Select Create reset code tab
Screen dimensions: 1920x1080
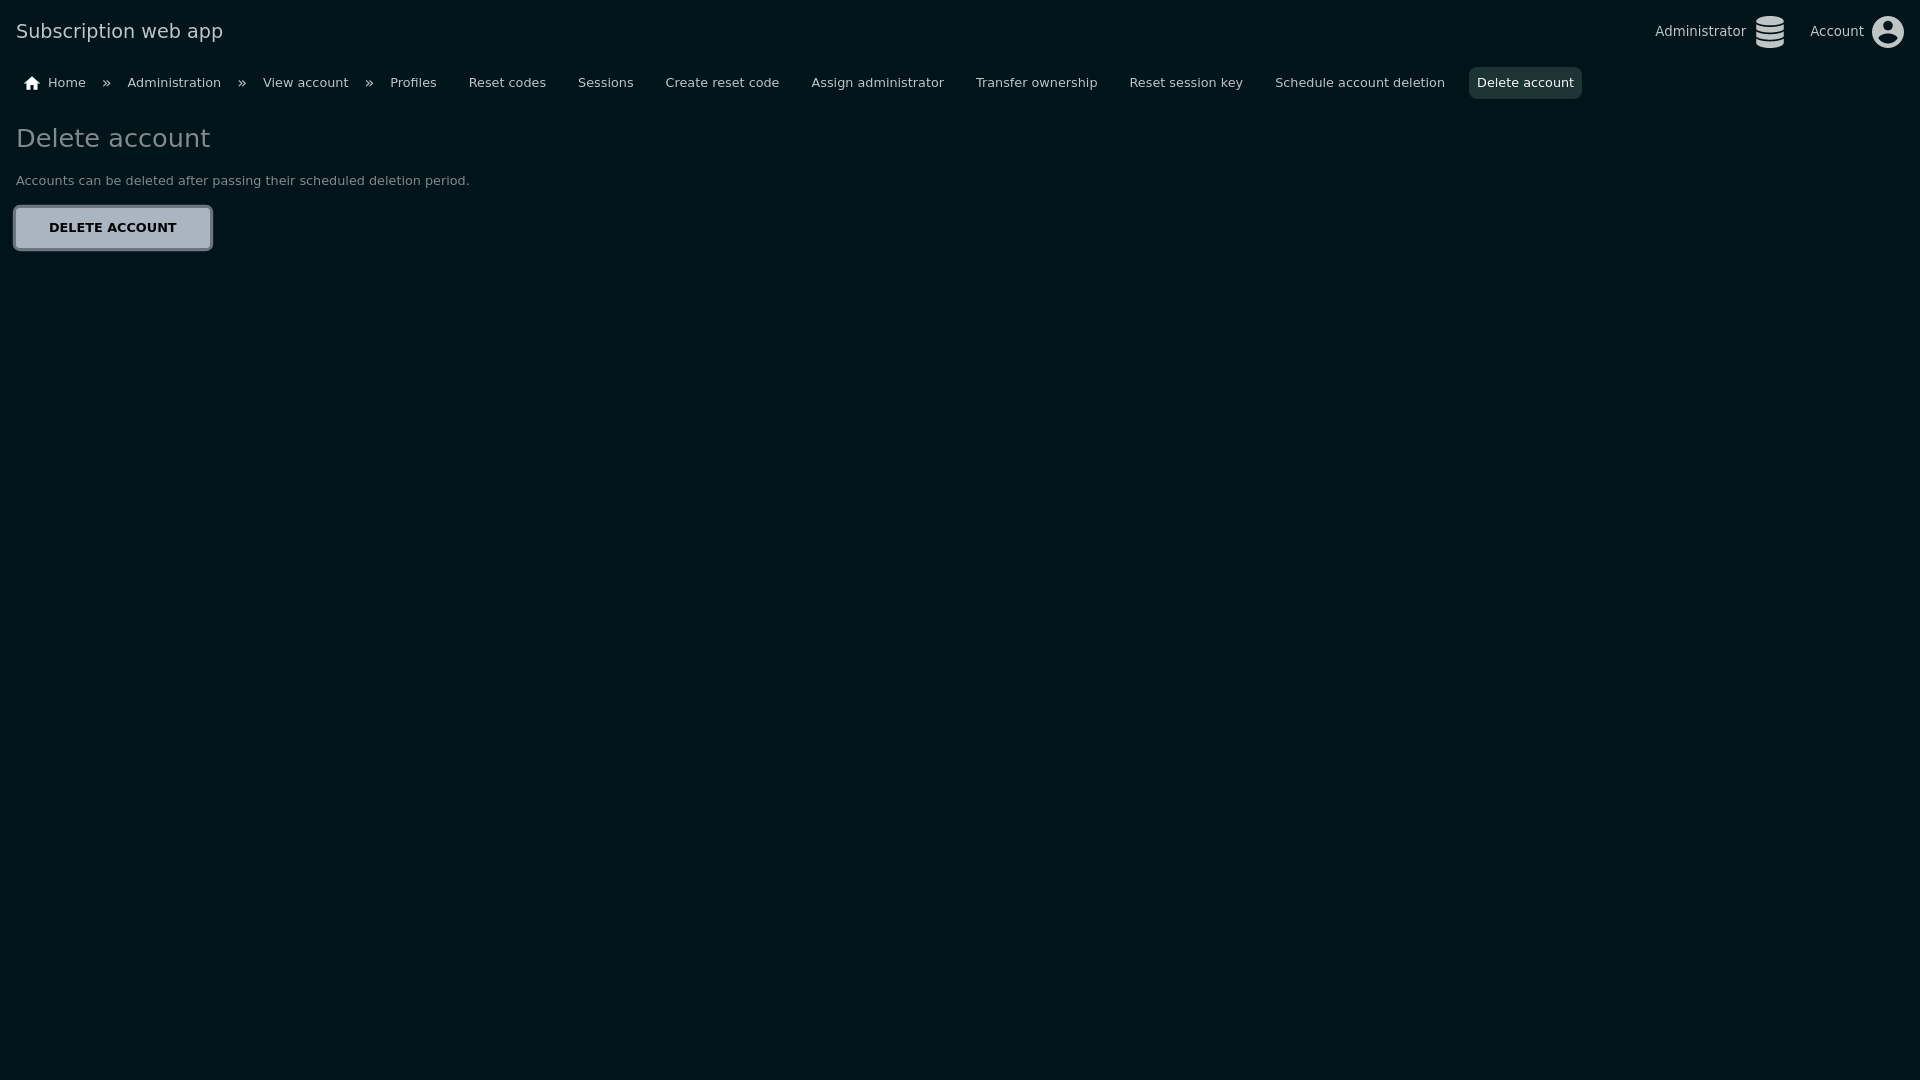(x=722, y=83)
